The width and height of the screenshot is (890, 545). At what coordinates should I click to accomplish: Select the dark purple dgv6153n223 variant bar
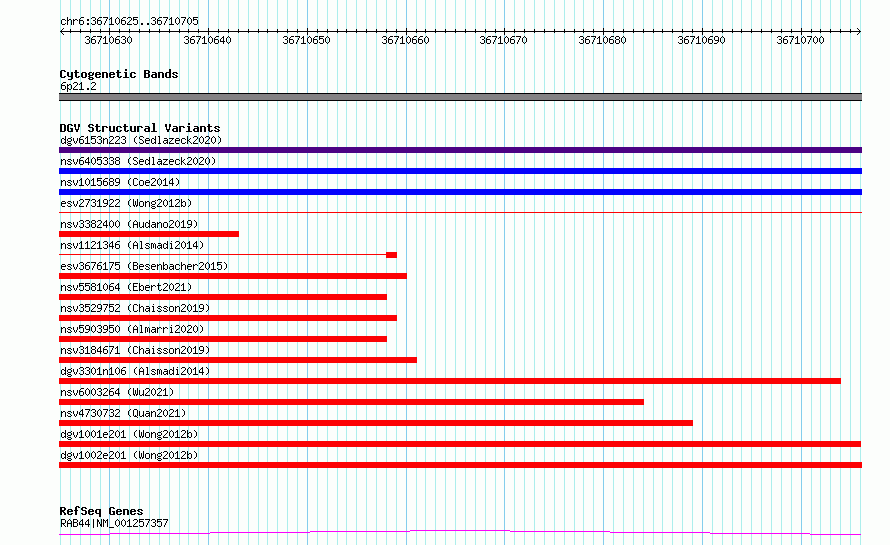point(460,150)
